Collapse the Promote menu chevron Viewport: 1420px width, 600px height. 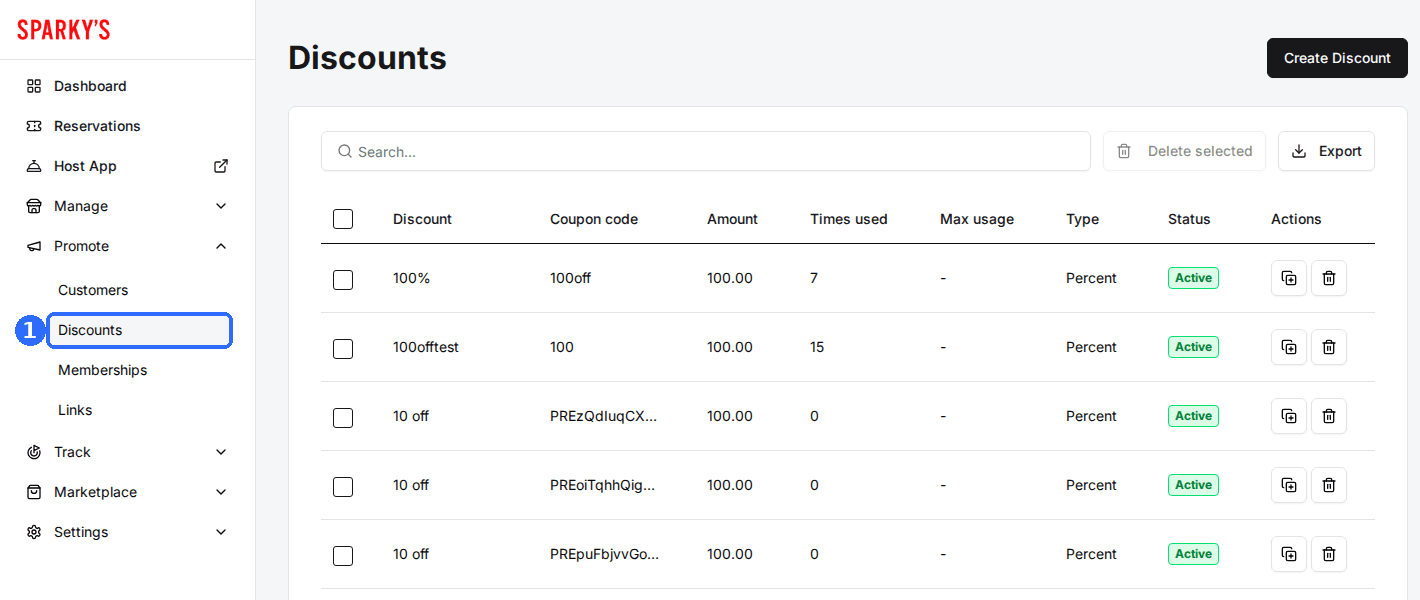coord(221,246)
